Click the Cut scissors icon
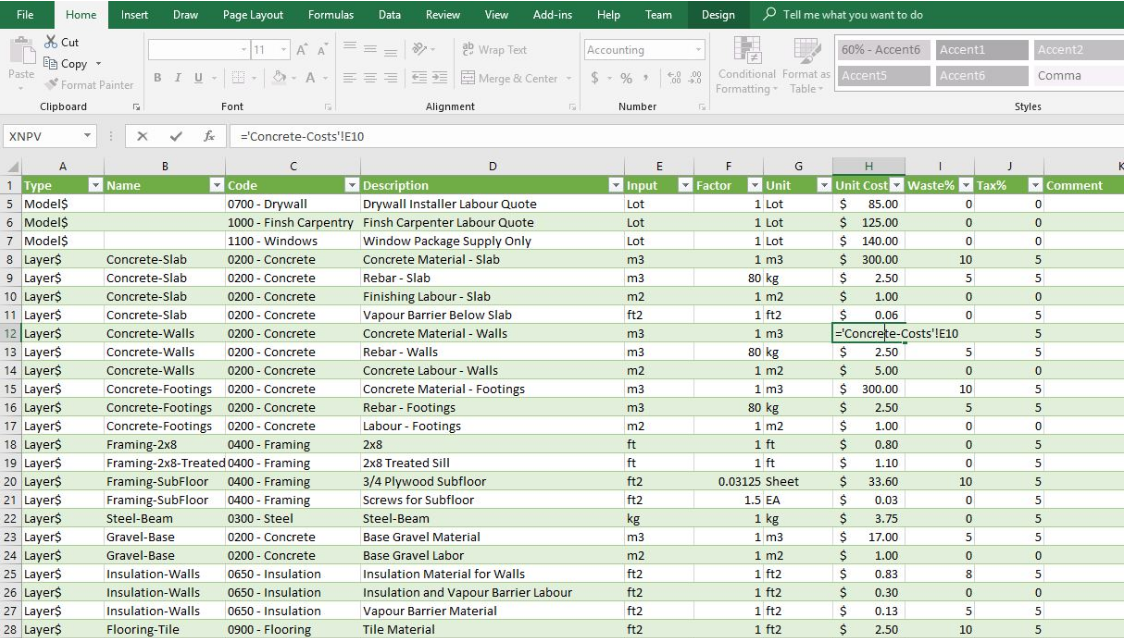The width and height of the screenshot is (1125, 638). coord(51,43)
